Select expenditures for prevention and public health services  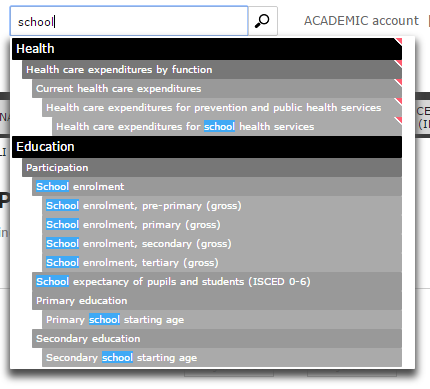tap(222, 108)
